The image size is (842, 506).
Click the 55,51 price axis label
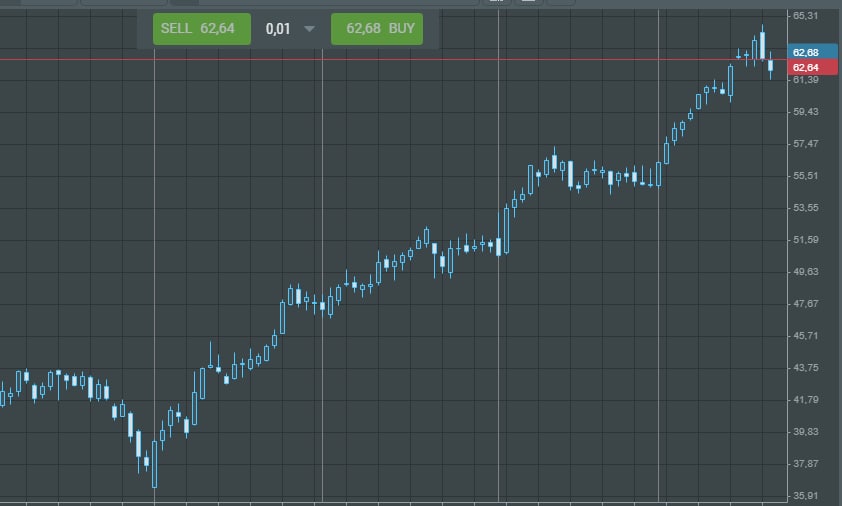click(805, 176)
